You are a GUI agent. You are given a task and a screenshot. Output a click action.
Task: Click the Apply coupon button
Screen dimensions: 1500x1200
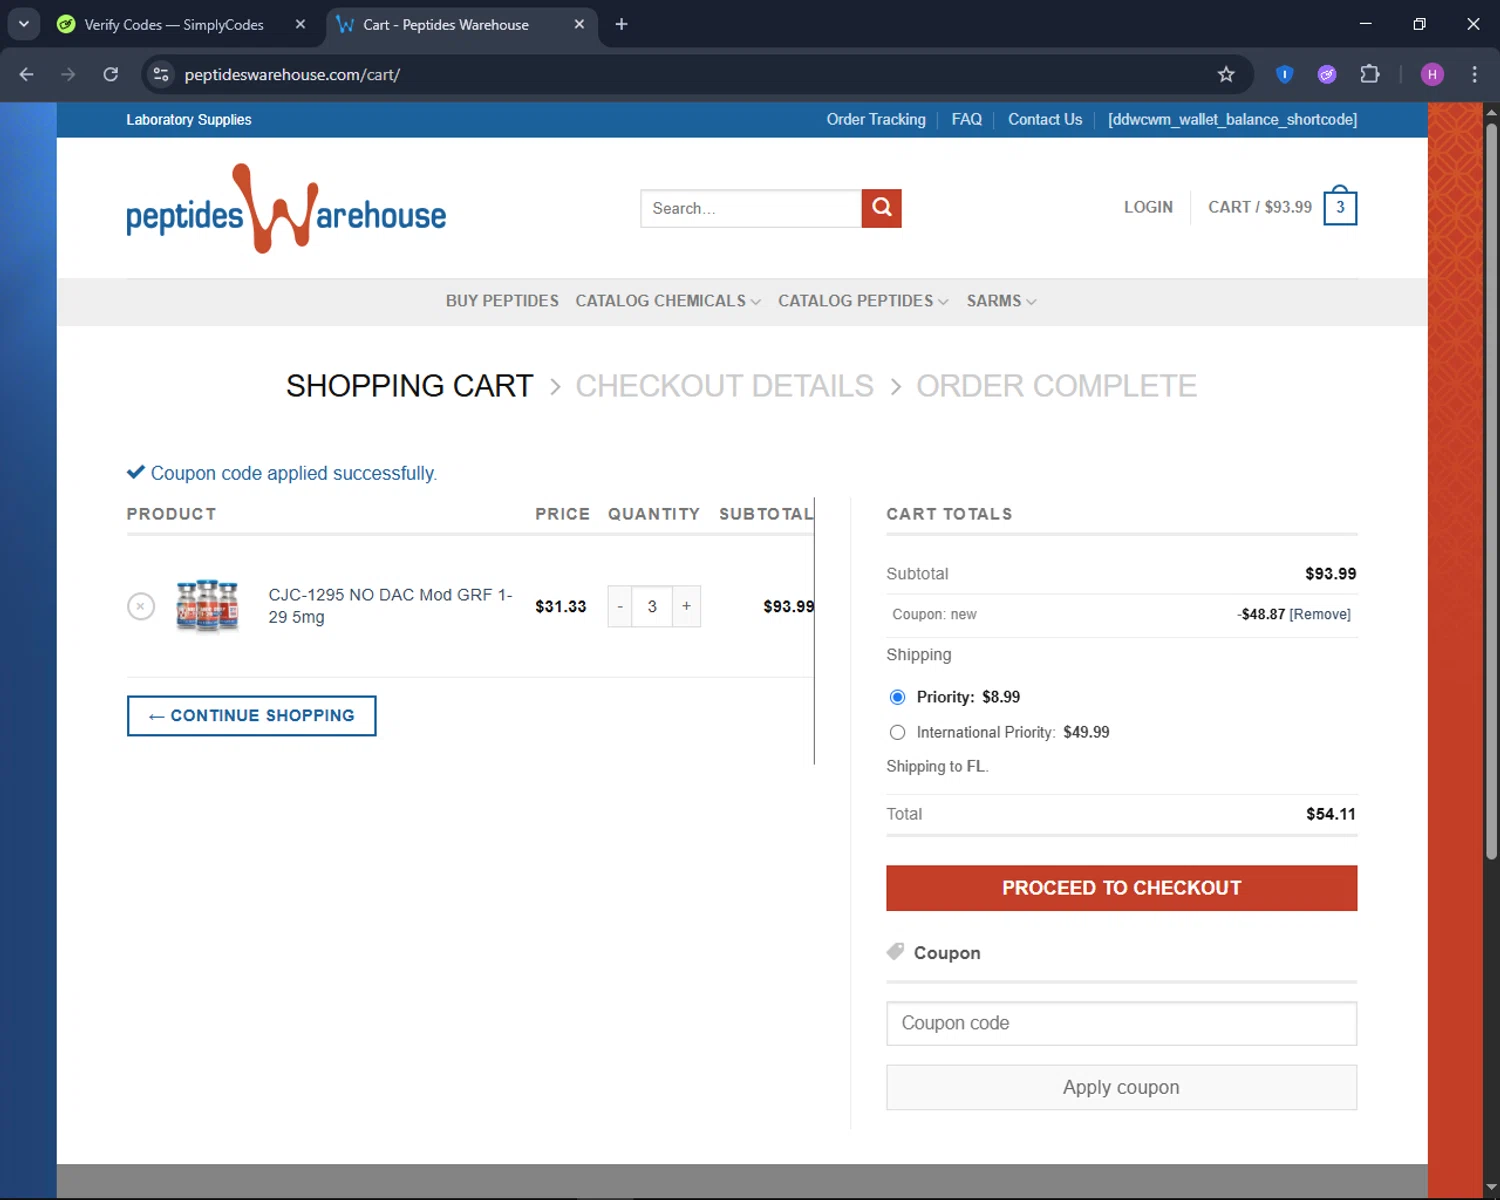[1121, 1087]
